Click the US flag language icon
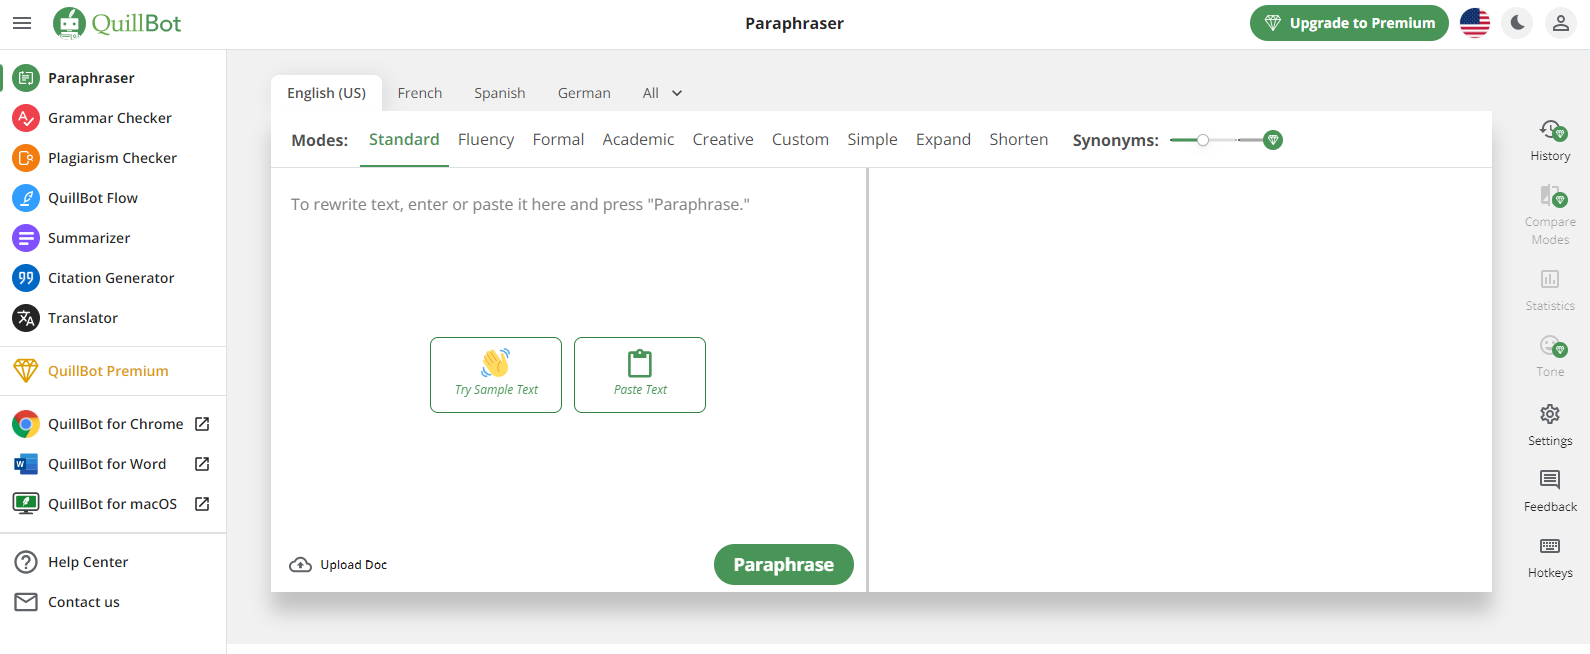1590x654 pixels. coord(1475,23)
